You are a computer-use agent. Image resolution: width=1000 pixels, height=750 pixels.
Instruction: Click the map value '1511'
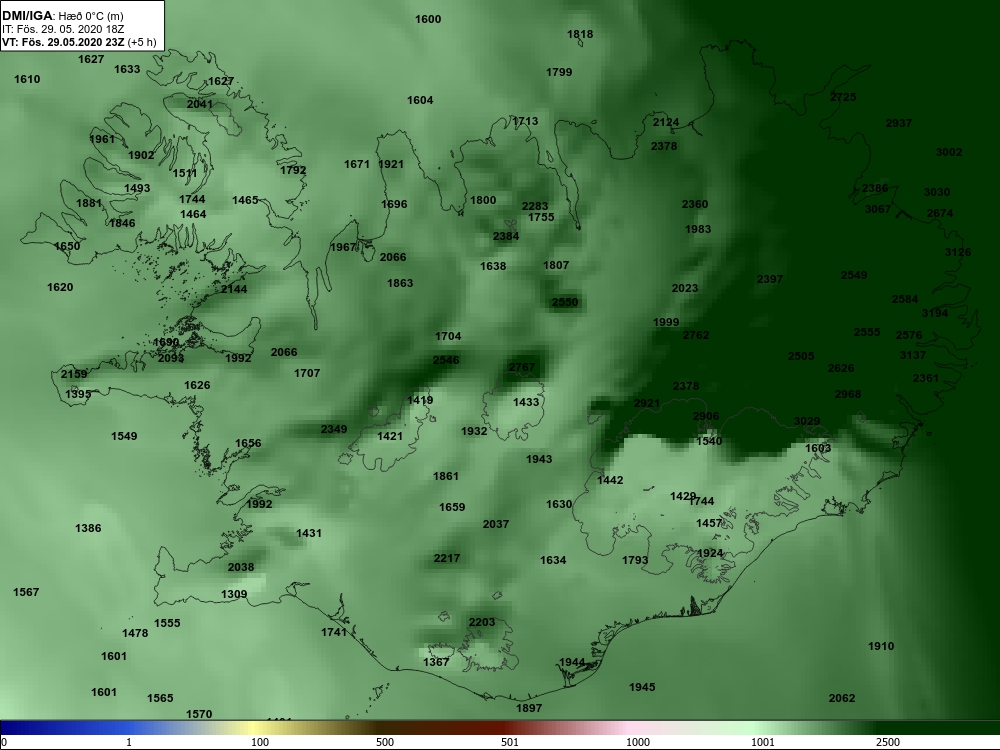(185, 173)
